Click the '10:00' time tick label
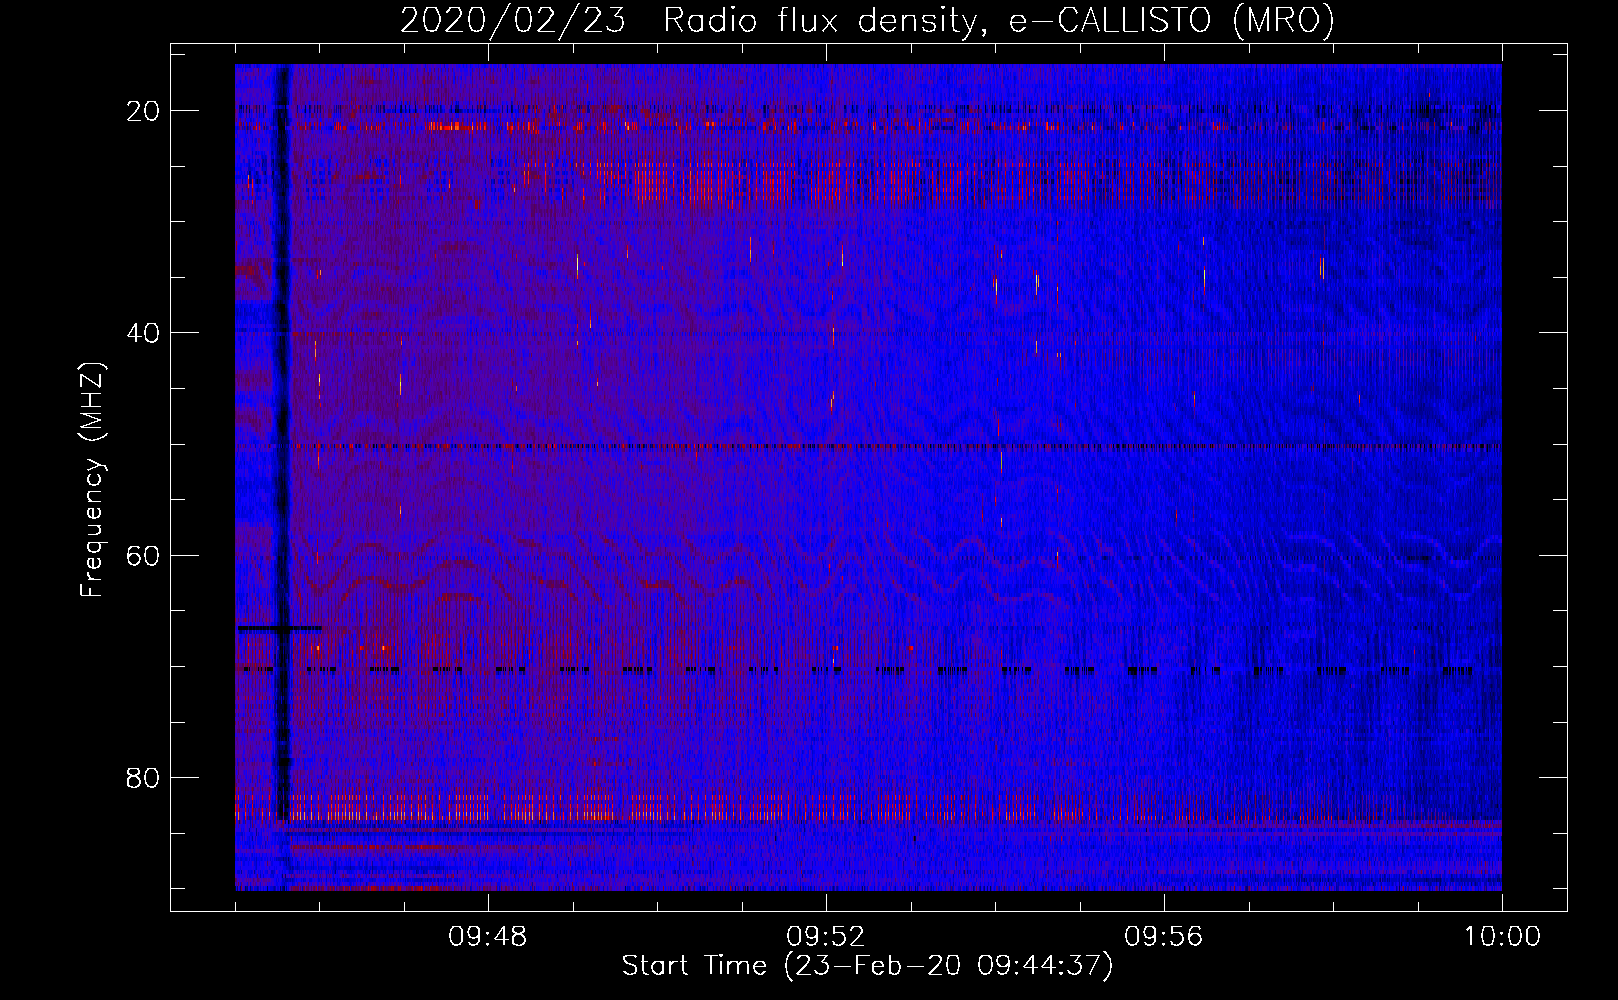The width and height of the screenshot is (1618, 1000). [1502, 937]
